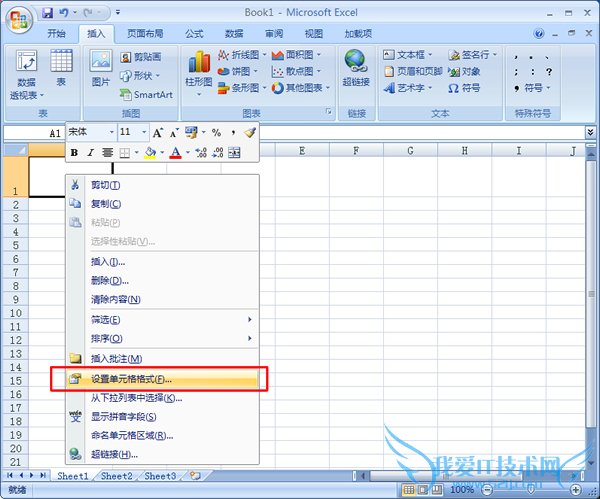Screen dimensions: 600x499
Task: Switch to Normal view in status bar
Action: [x=408, y=489]
